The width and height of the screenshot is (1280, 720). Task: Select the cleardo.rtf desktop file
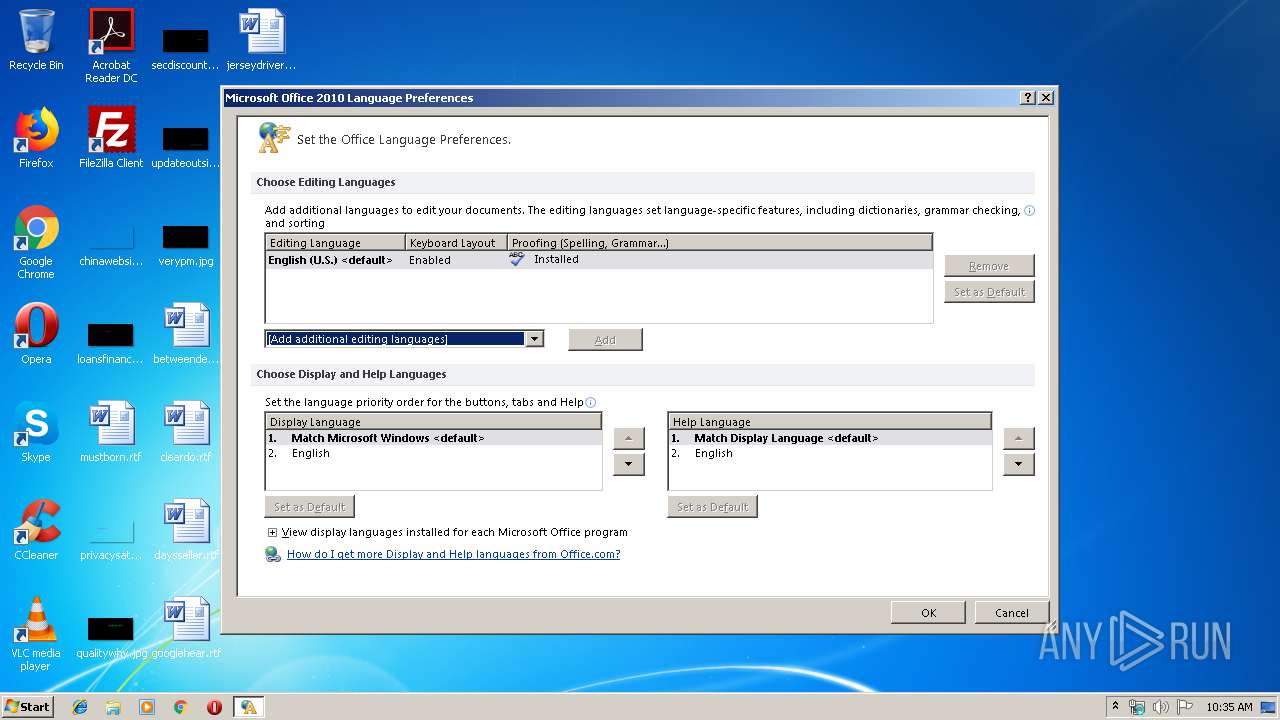pos(186,432)
